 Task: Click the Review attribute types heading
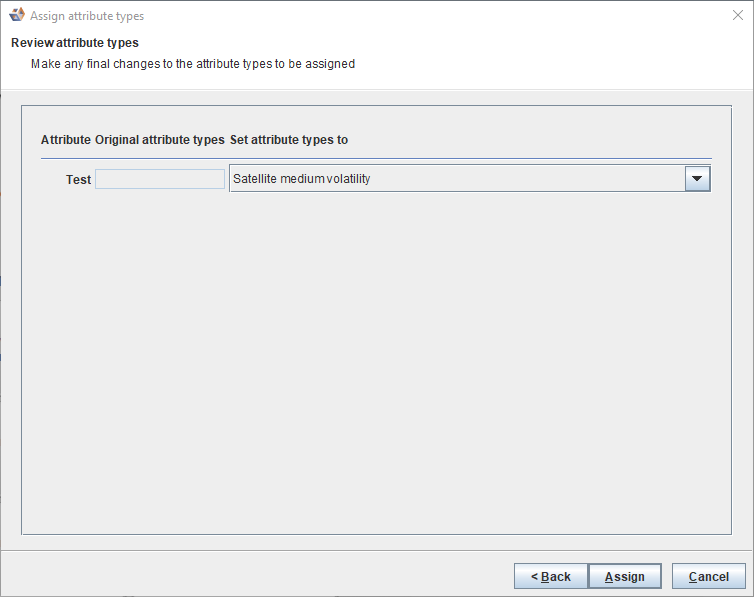point(75,43)
